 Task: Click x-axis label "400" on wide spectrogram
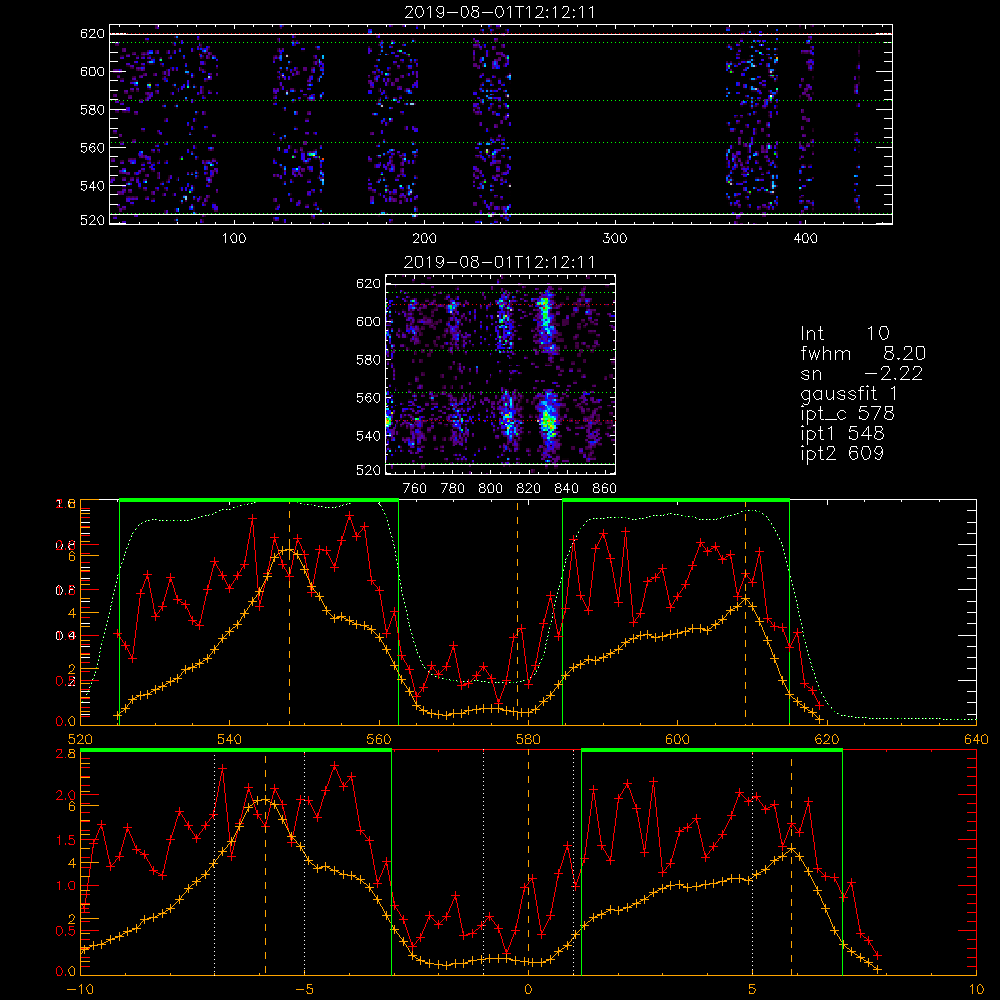[805, 239]
